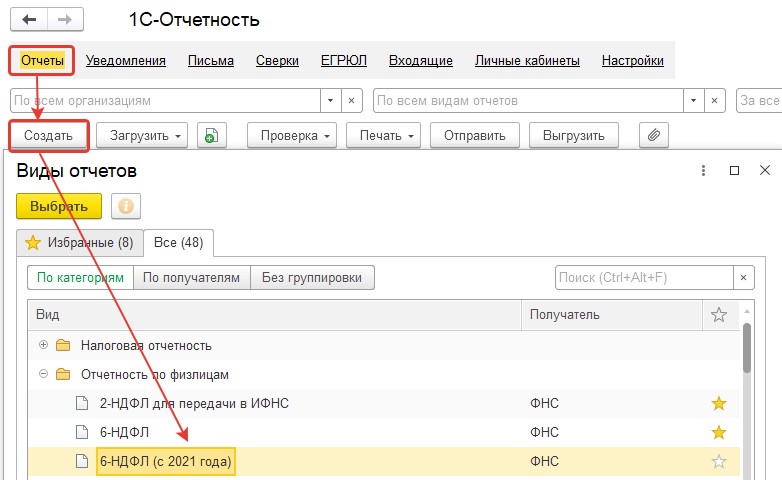Open the Загрузить dropdown button
Screen dimensions: 782x480
pos(142,136)
